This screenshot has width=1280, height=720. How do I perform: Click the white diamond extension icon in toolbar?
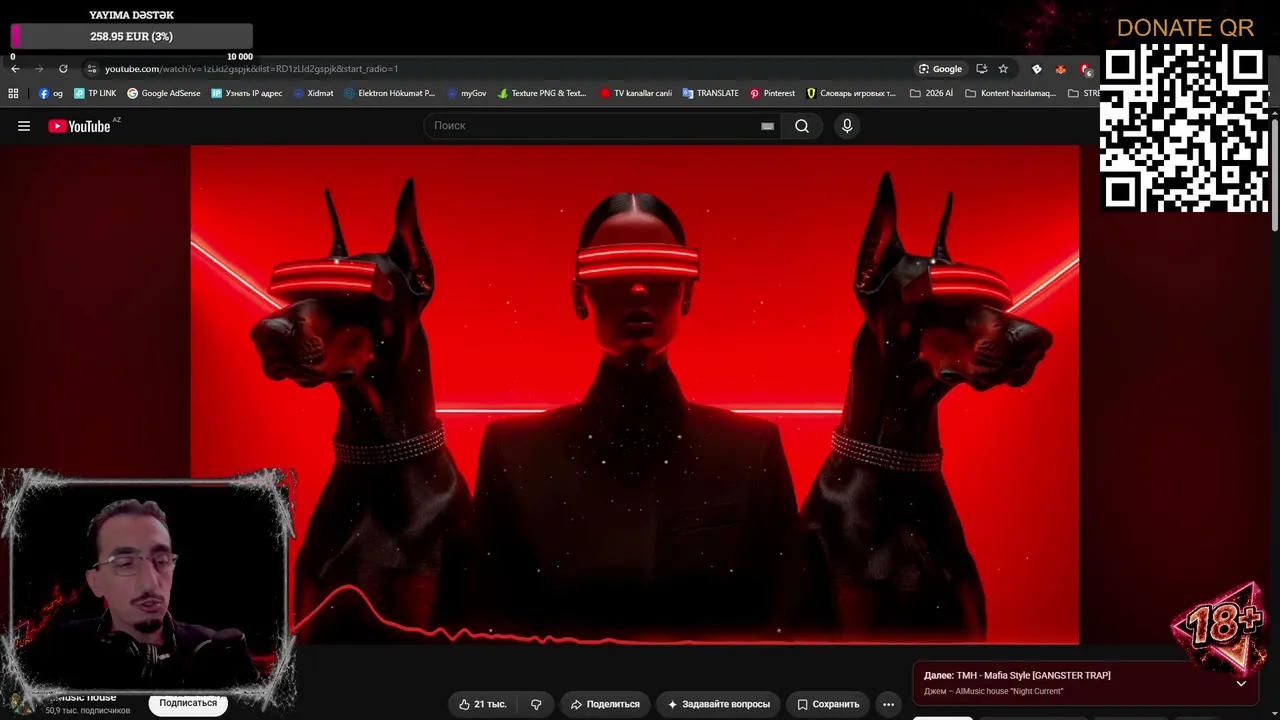[1037, 69]
